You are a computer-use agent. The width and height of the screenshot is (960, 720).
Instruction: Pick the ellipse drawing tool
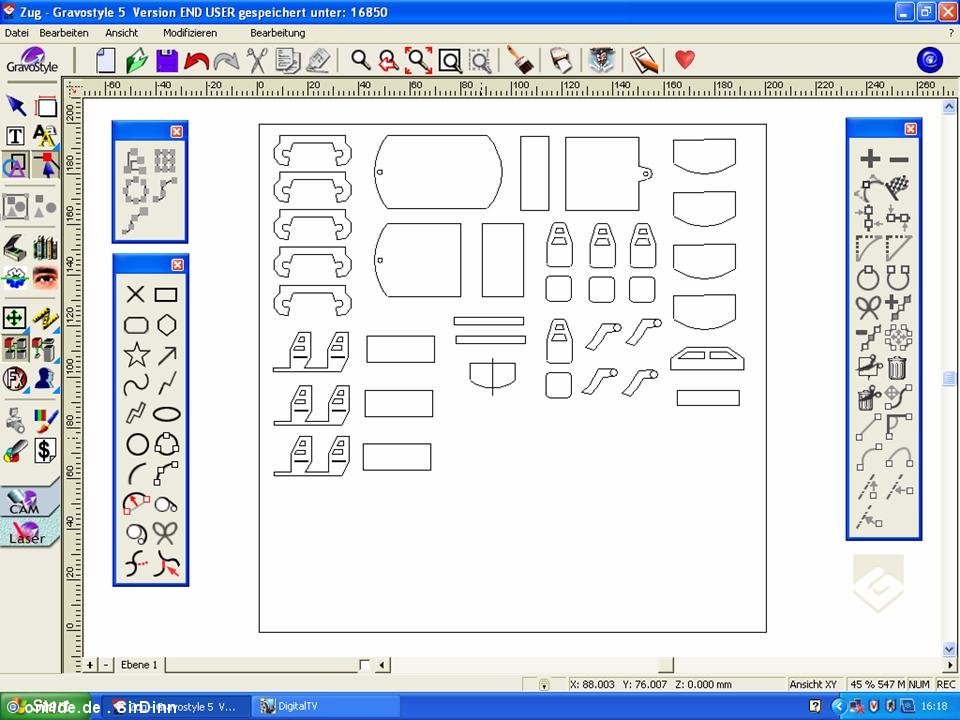[167, 414]
